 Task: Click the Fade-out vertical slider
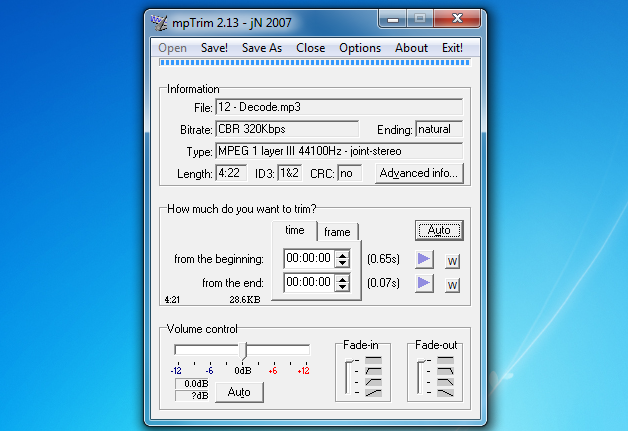tap(420, 377)
